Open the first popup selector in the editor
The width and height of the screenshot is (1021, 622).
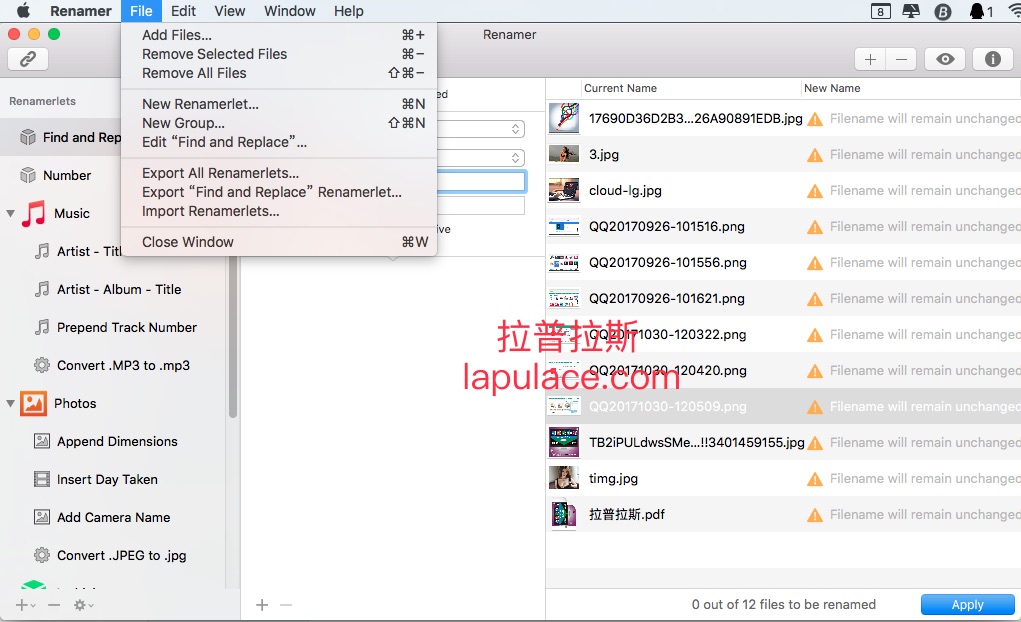pos(481,129)
